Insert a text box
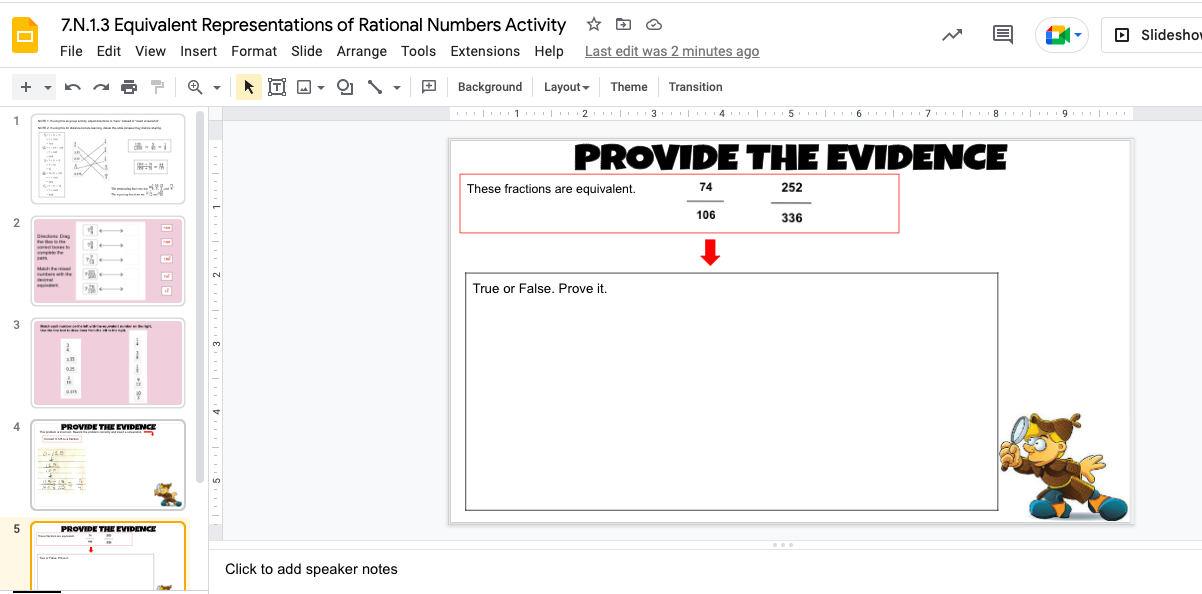The image size is (1202, 594). [x=277, y=87]
